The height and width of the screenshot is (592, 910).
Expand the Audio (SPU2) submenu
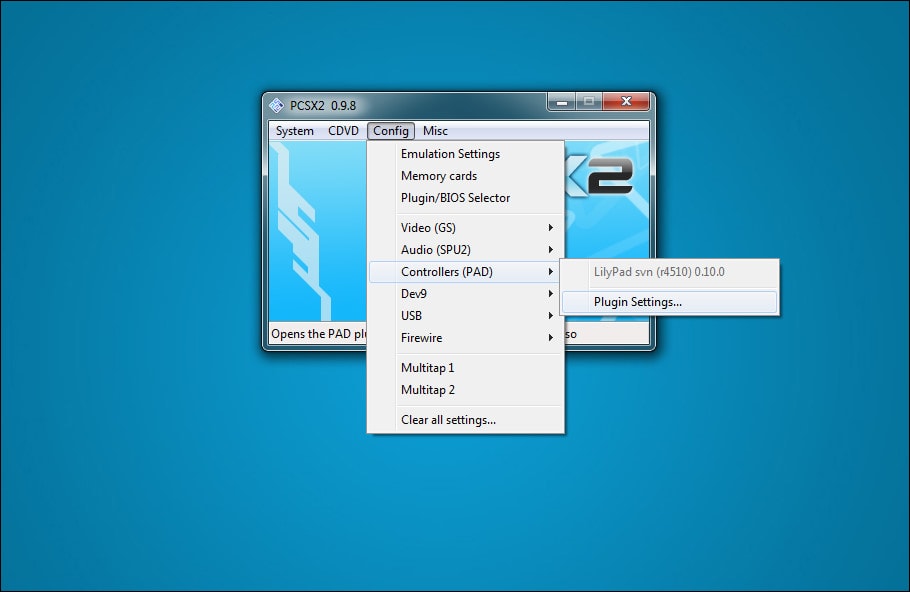point(466,250)
